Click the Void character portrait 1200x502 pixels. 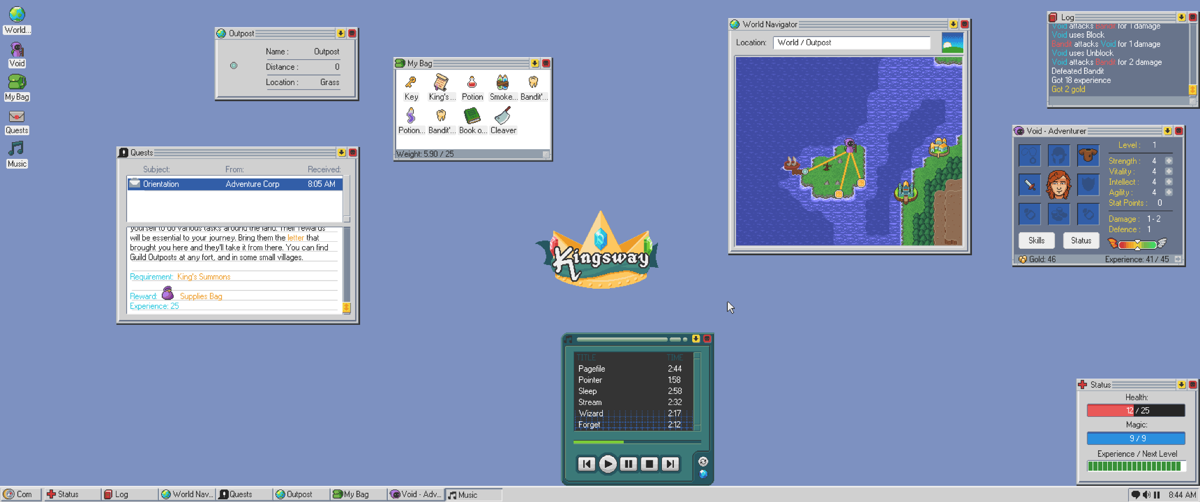tap(1058, 185)
